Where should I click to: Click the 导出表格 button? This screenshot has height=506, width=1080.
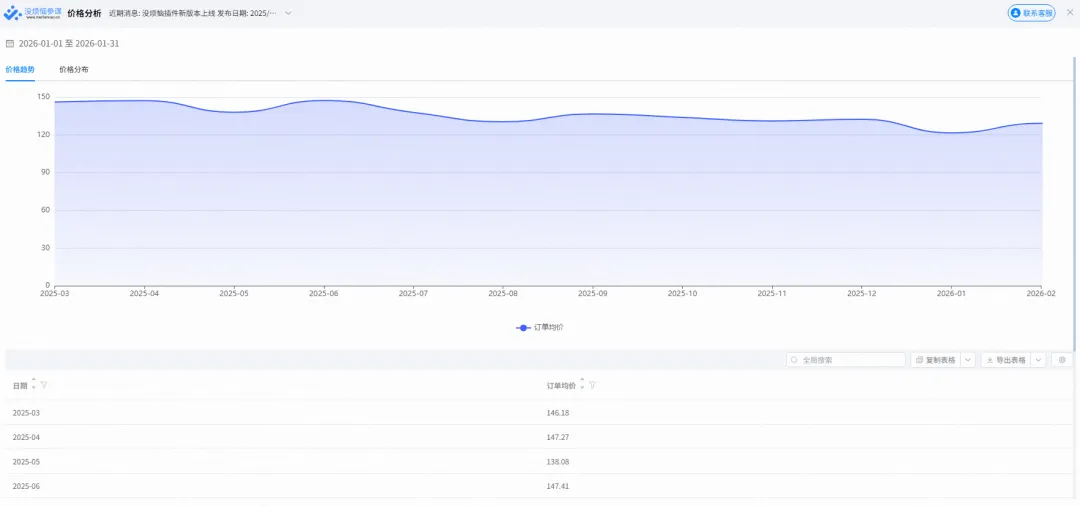pos(1006,360)
